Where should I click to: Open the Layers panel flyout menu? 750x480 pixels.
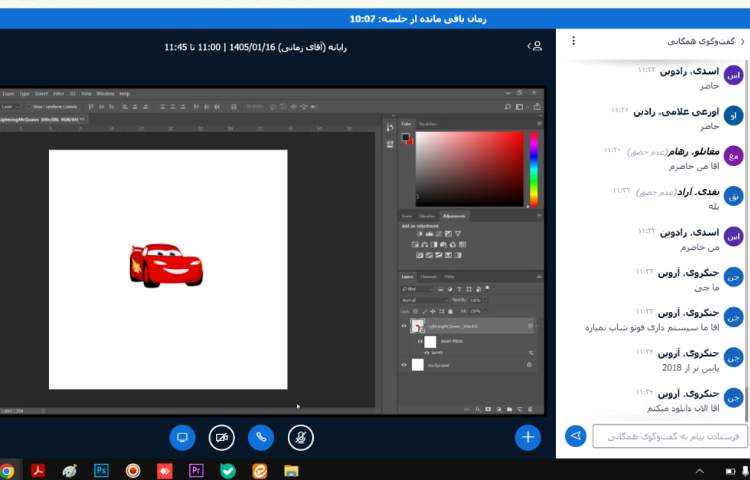[x=539, y=277]
